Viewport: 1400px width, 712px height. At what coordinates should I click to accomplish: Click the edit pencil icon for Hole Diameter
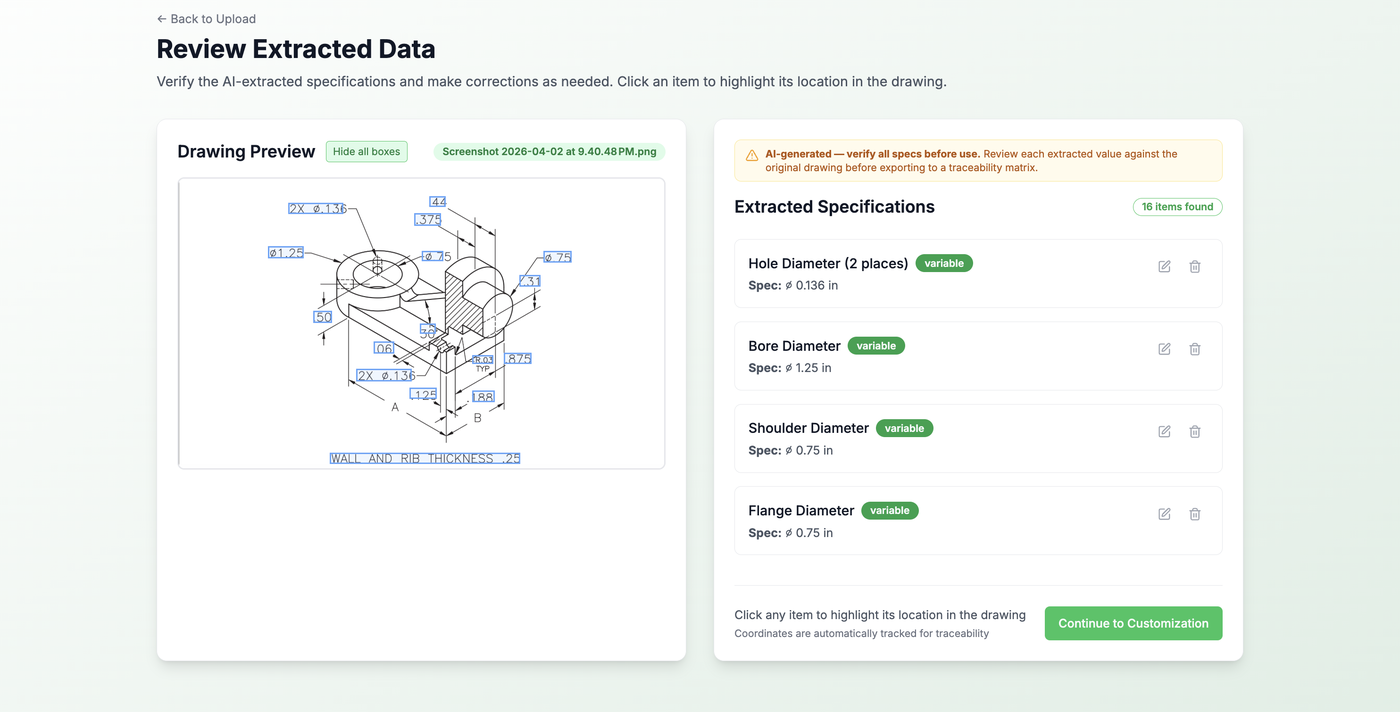(1164, 266)
